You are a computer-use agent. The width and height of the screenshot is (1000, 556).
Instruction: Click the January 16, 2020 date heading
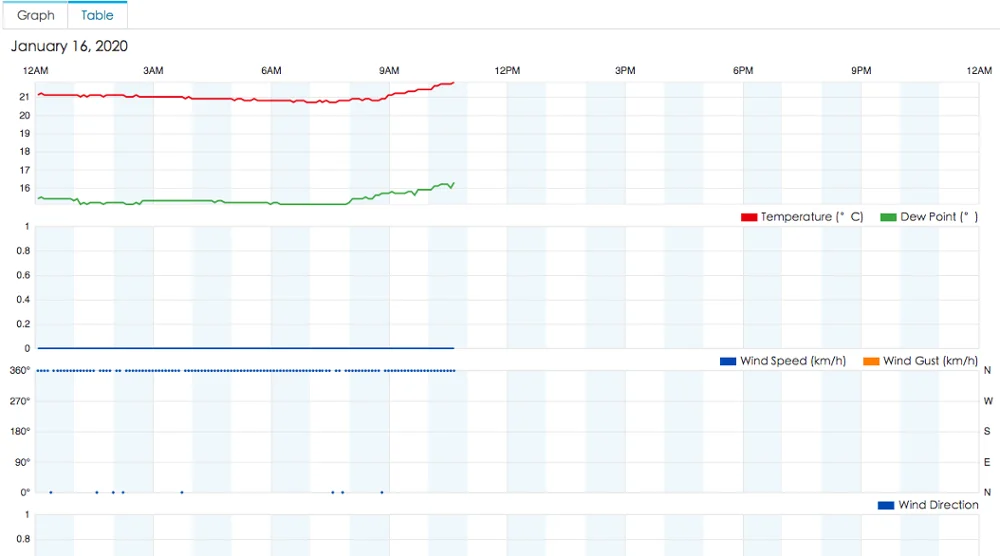click(x=69, y=46)
